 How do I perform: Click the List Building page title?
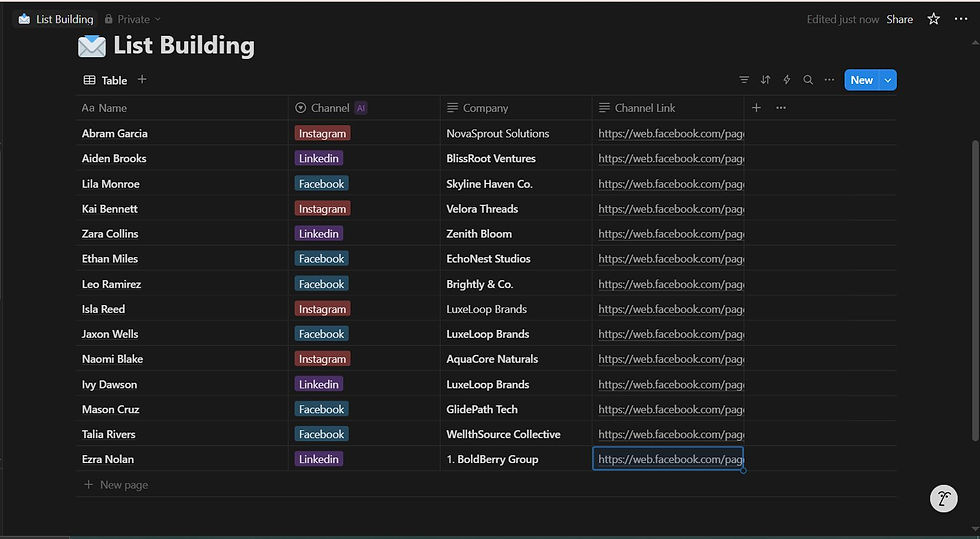pyautogui.click(x=184, y=46)
